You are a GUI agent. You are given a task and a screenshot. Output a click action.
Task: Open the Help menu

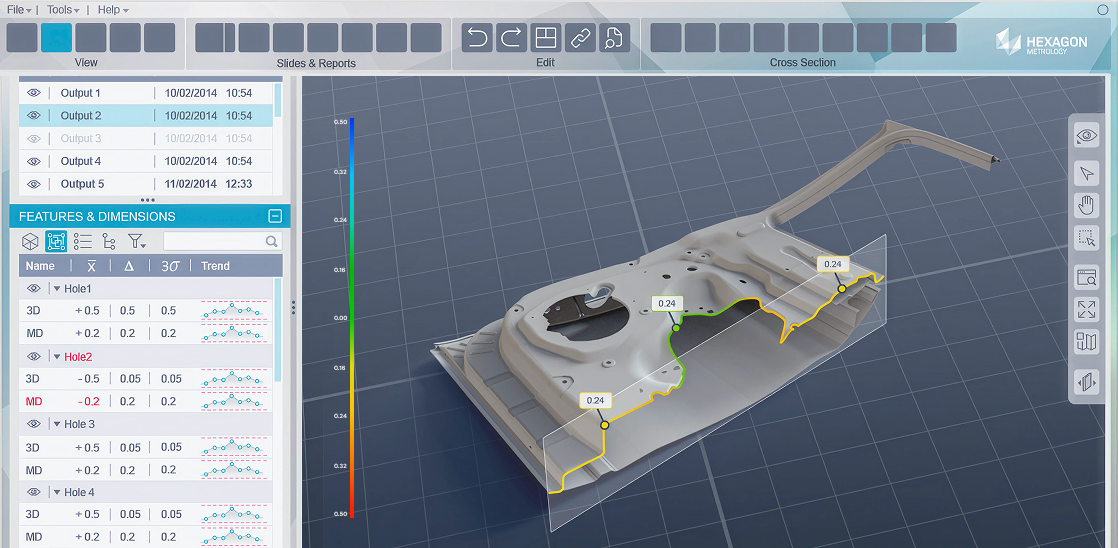tap(113, 10)
